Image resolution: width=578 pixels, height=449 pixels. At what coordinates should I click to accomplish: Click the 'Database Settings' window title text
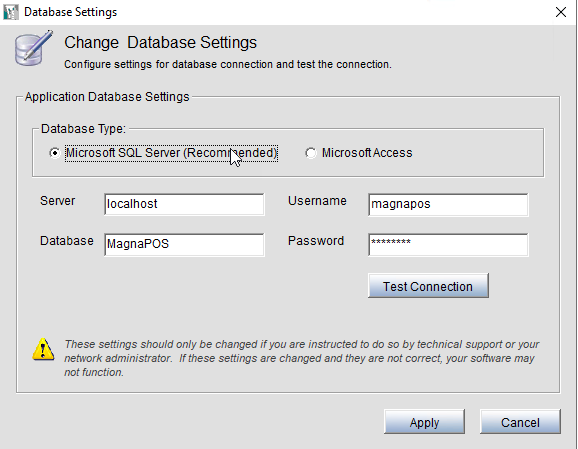coord(70,12)
